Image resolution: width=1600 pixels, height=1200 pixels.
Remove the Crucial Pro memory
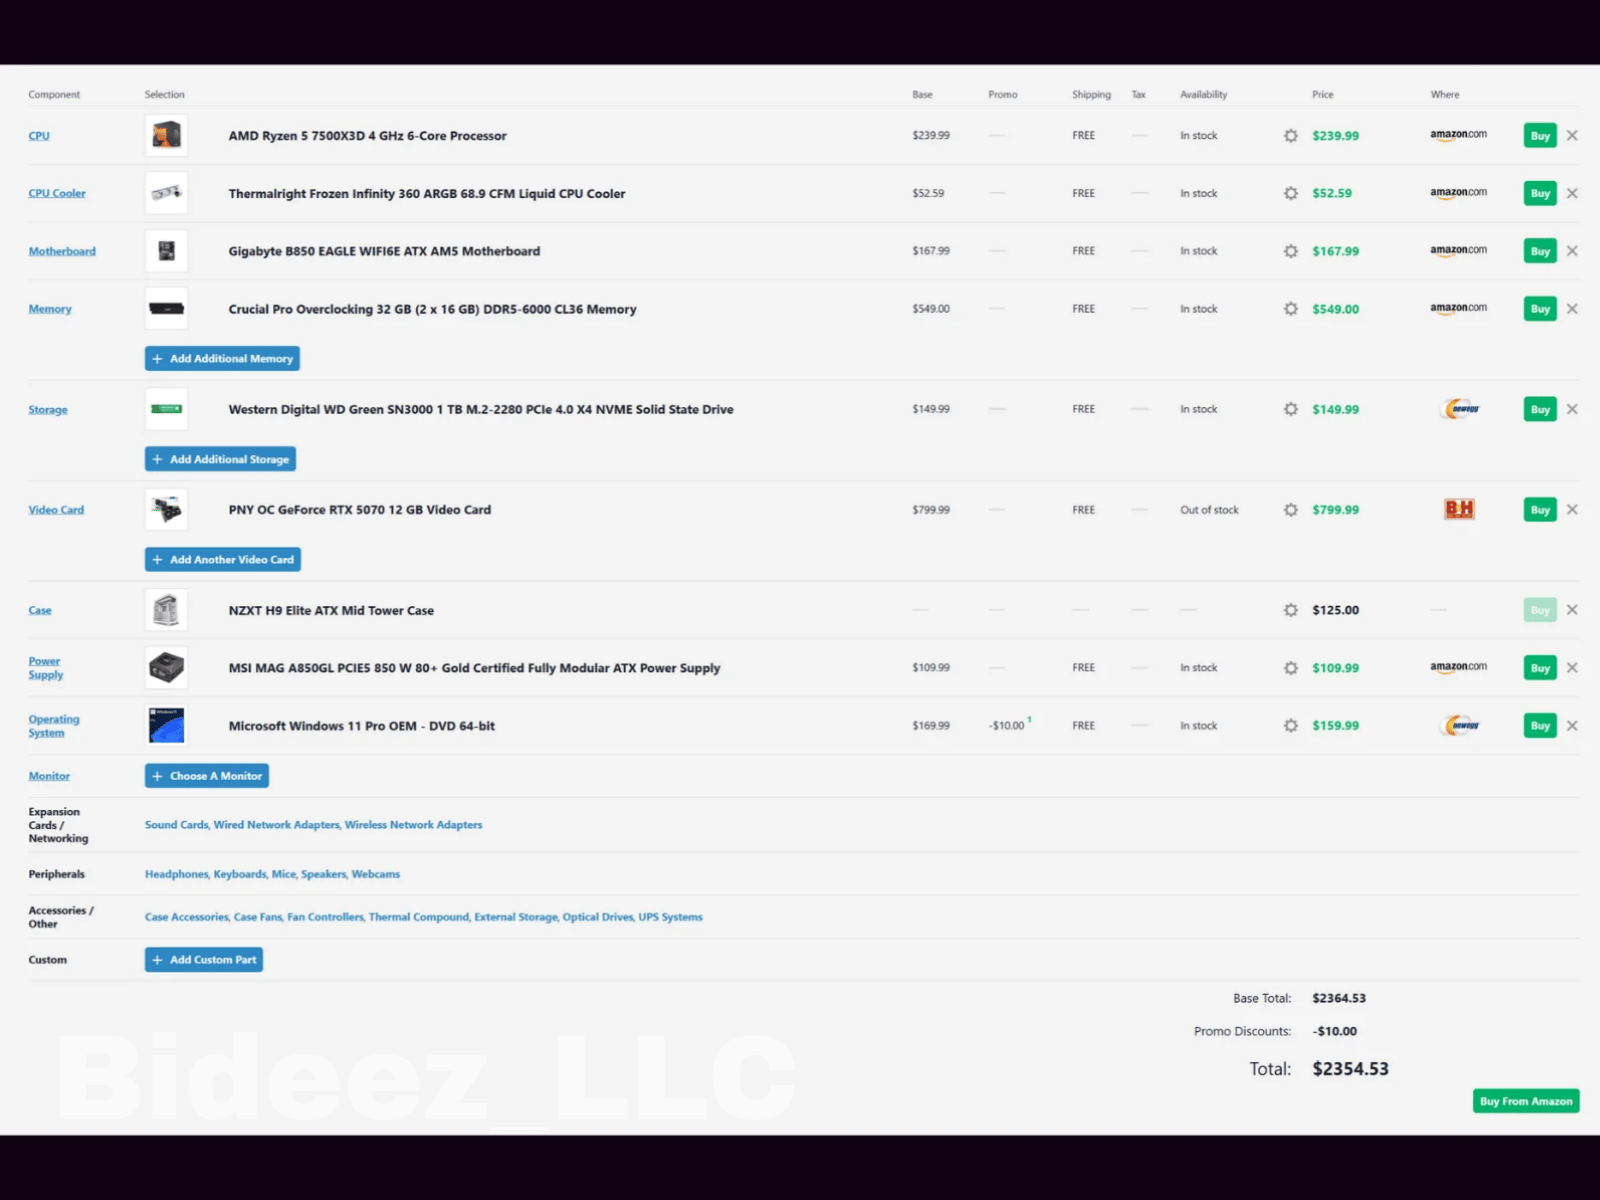point(1572,309)
